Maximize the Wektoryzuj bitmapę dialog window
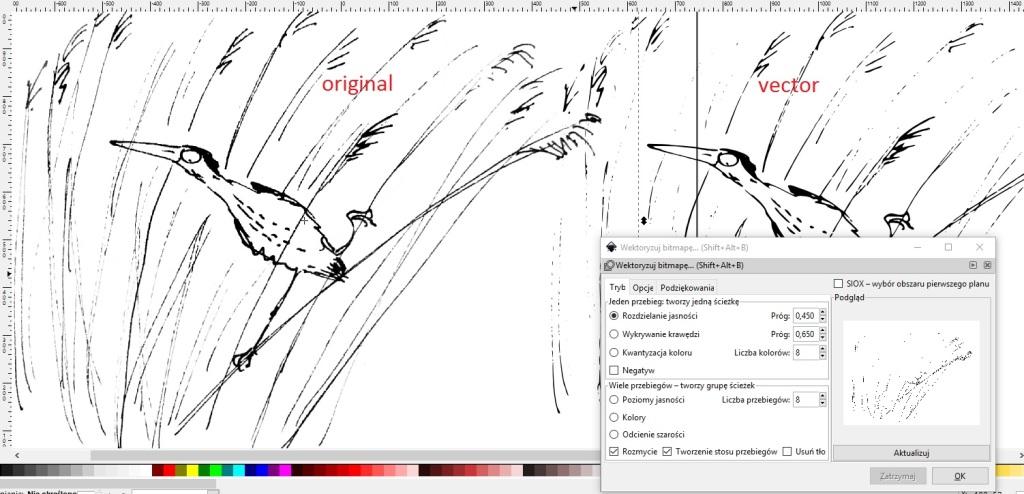The height and width of the screenshot is (494, 1024). tap(948, 247)
